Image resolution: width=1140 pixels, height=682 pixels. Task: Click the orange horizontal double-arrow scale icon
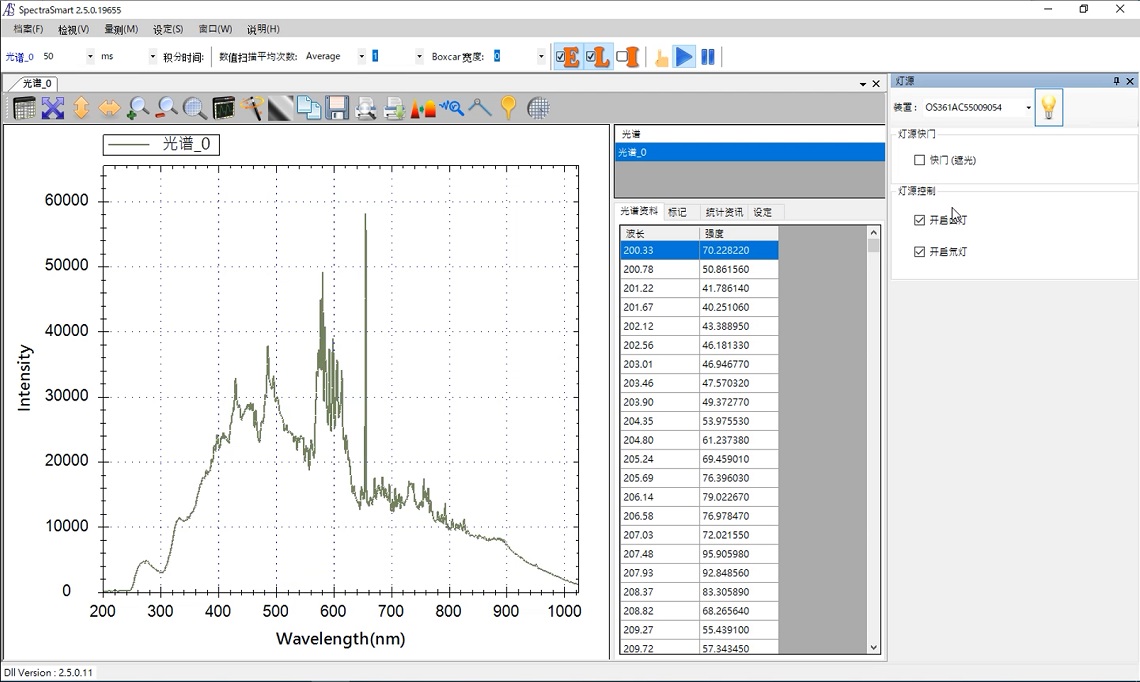[x=109, y=108]
